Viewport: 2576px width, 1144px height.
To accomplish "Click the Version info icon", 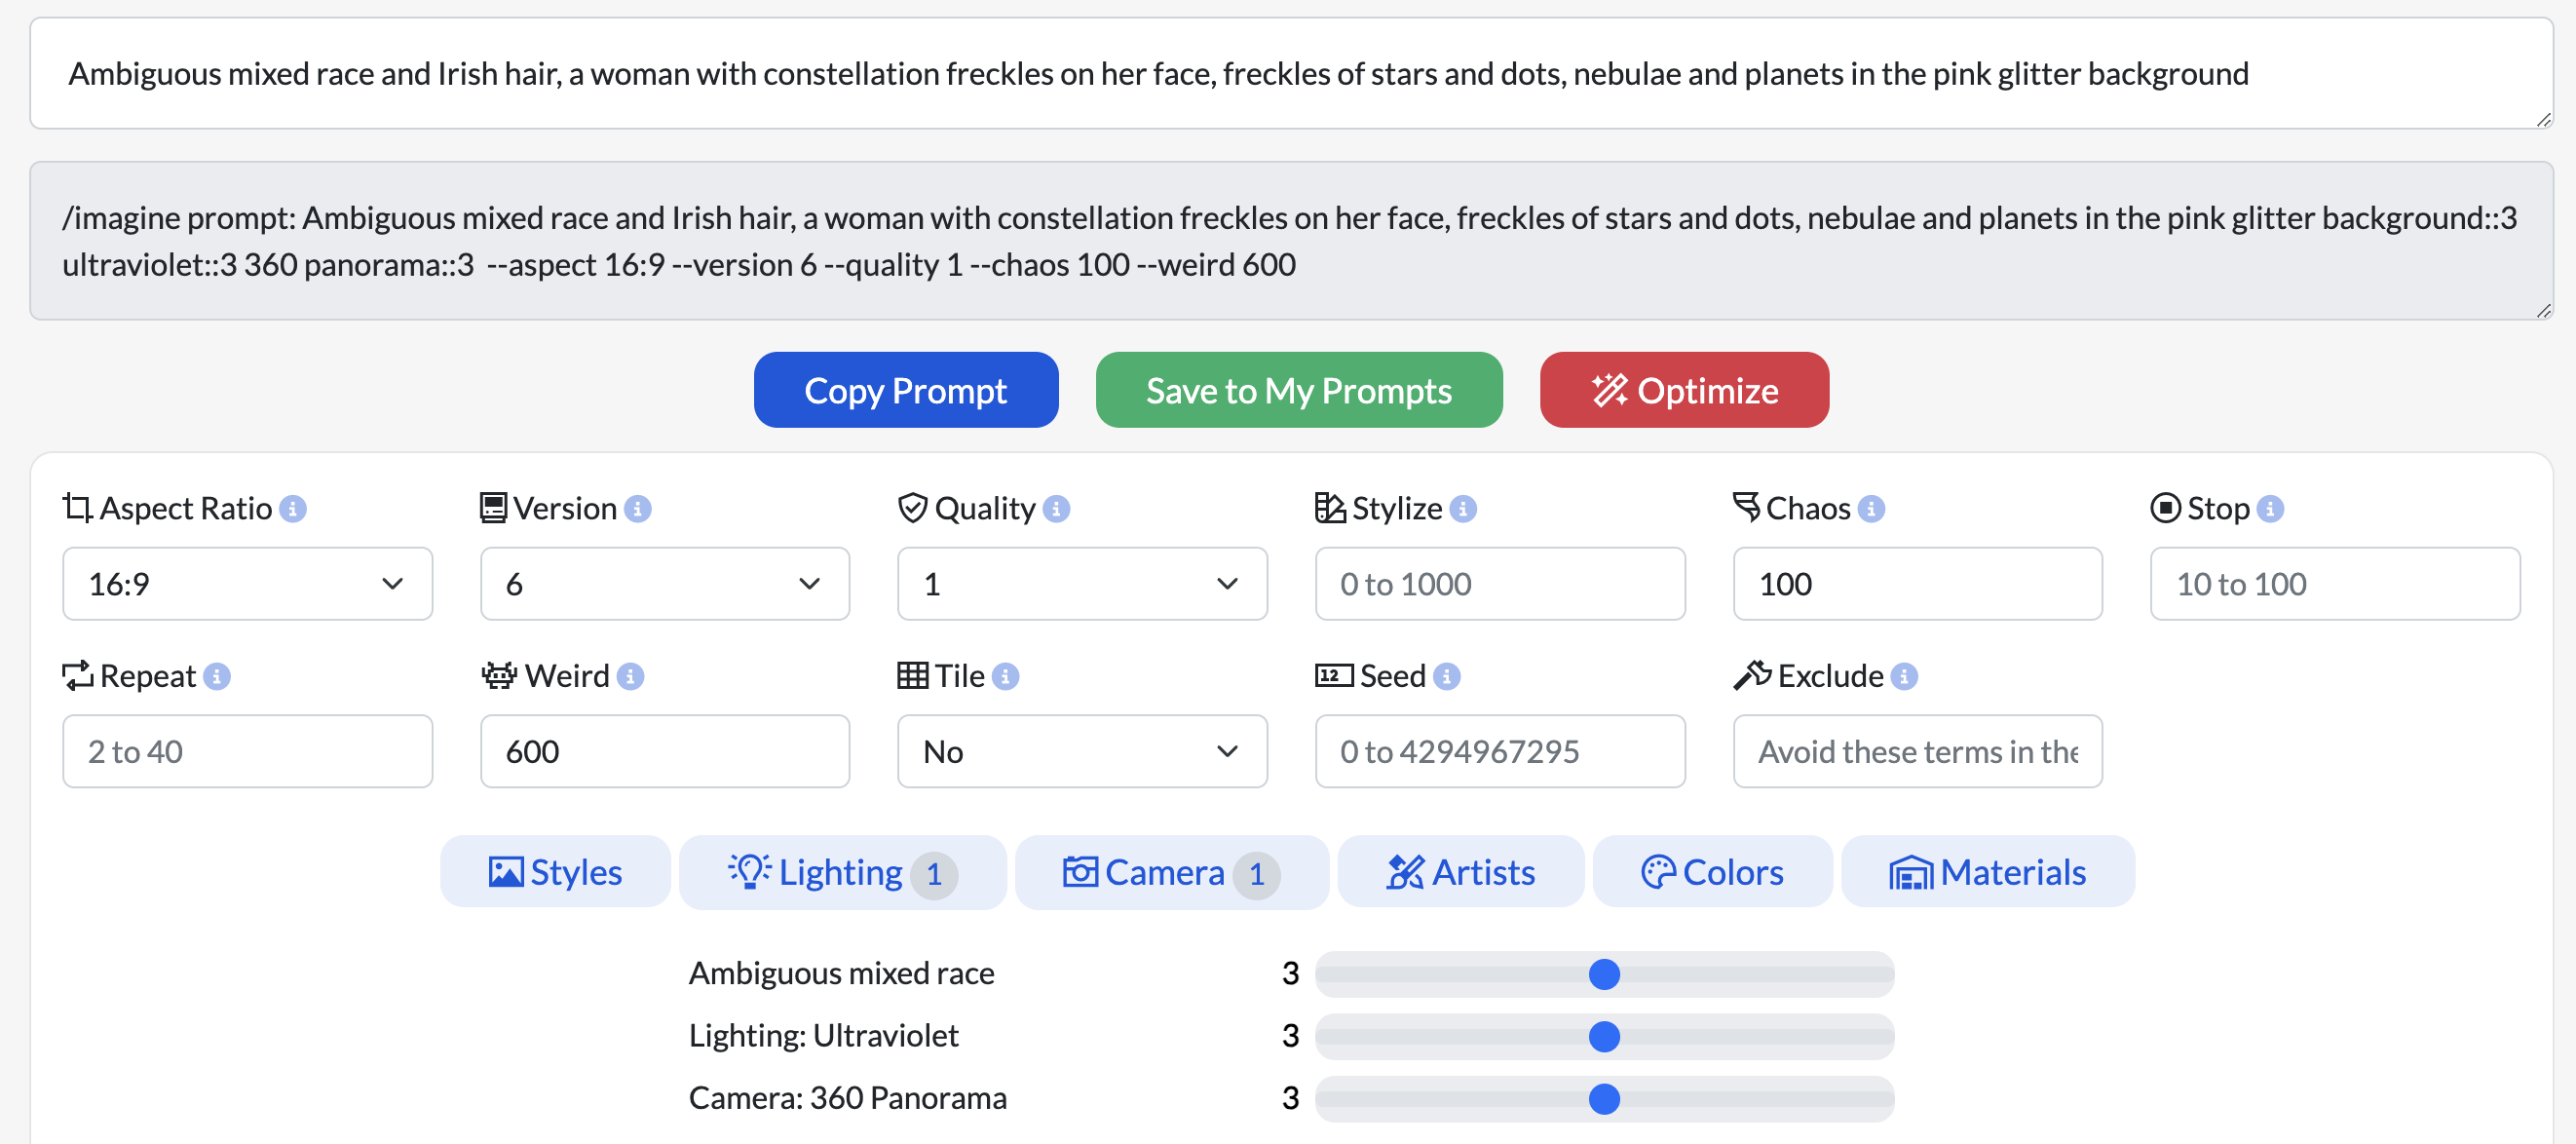I will (638, 508).
